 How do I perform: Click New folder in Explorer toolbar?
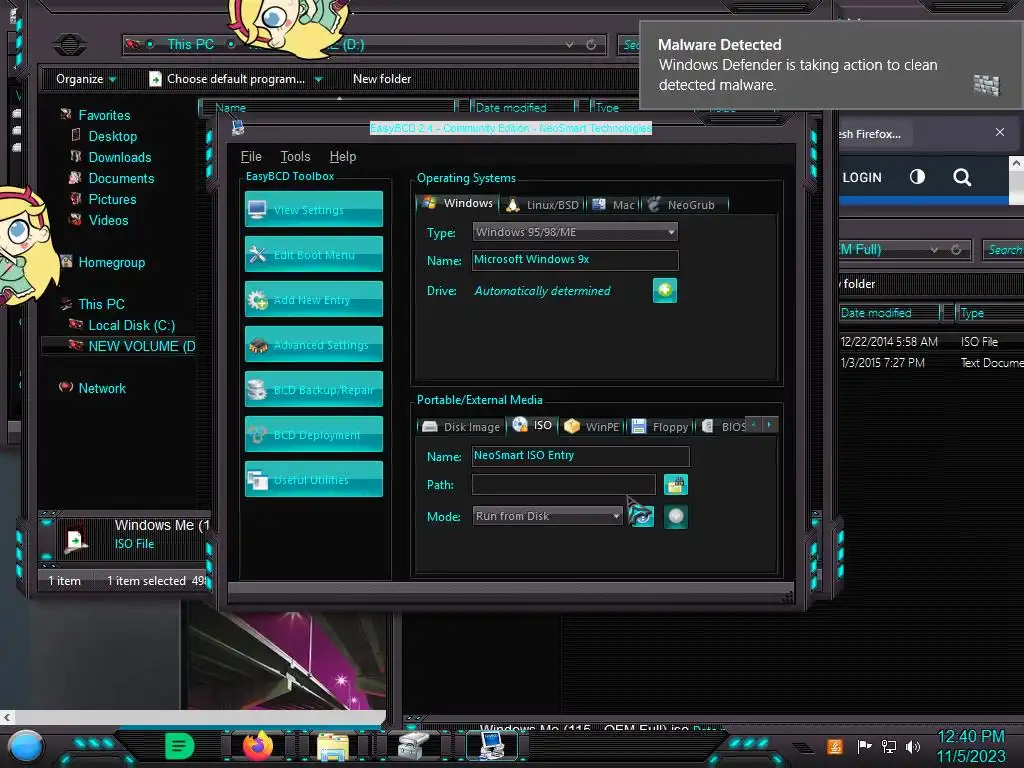click(382, 79)
